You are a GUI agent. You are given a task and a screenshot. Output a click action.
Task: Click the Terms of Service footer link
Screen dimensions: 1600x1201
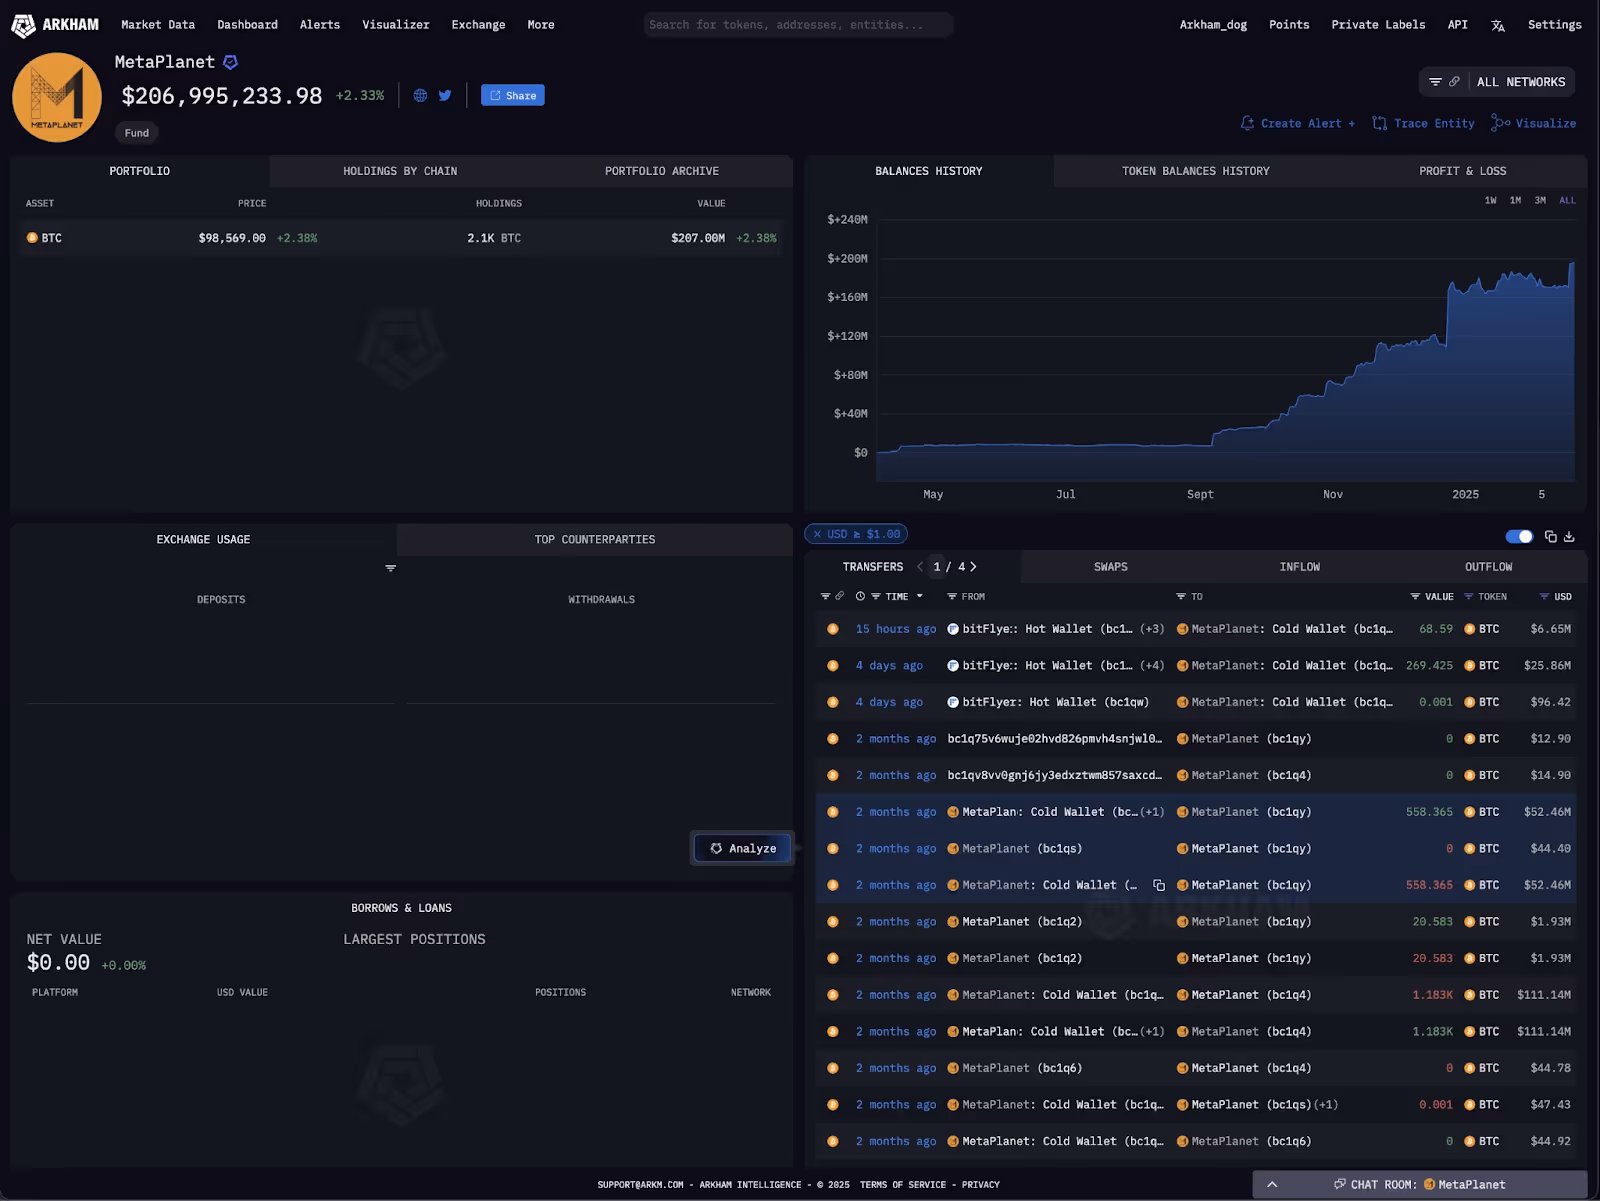[903, 1185]
